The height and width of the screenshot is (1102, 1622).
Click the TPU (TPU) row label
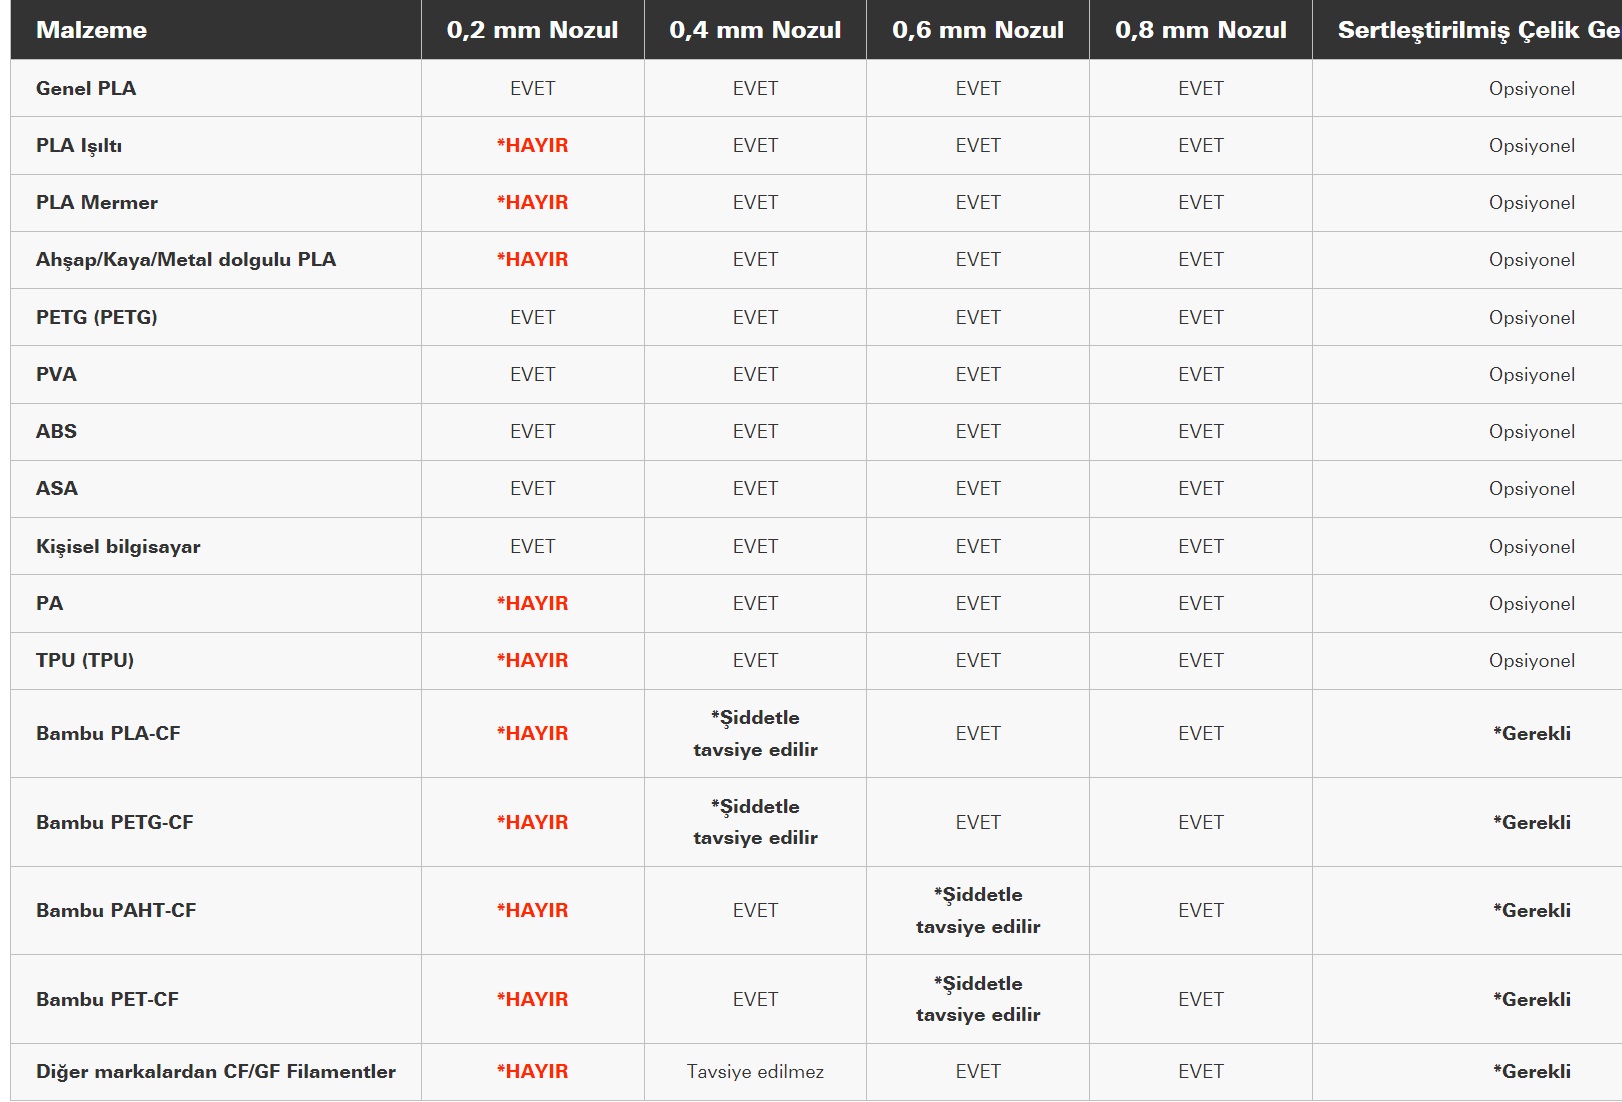[85, 660]
